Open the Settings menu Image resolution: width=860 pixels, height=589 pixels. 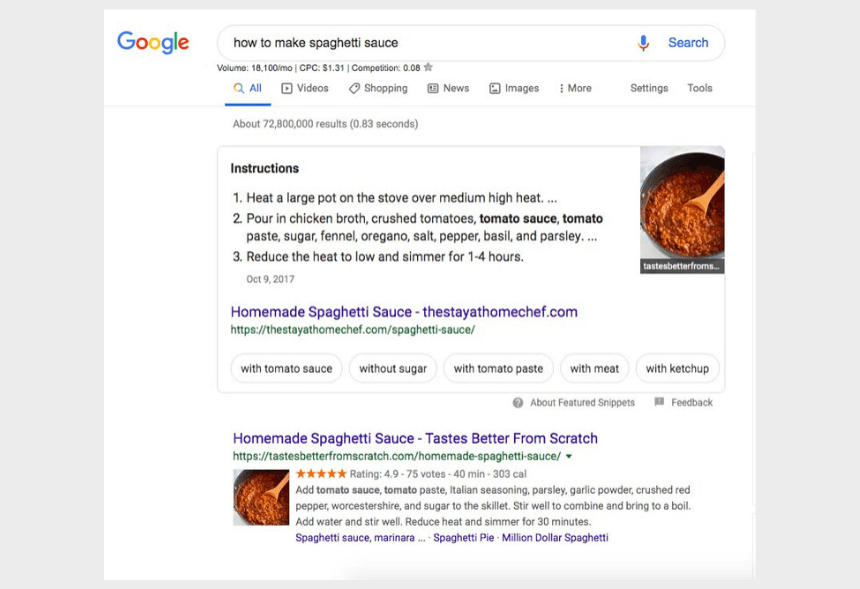[x=649, y=88]
